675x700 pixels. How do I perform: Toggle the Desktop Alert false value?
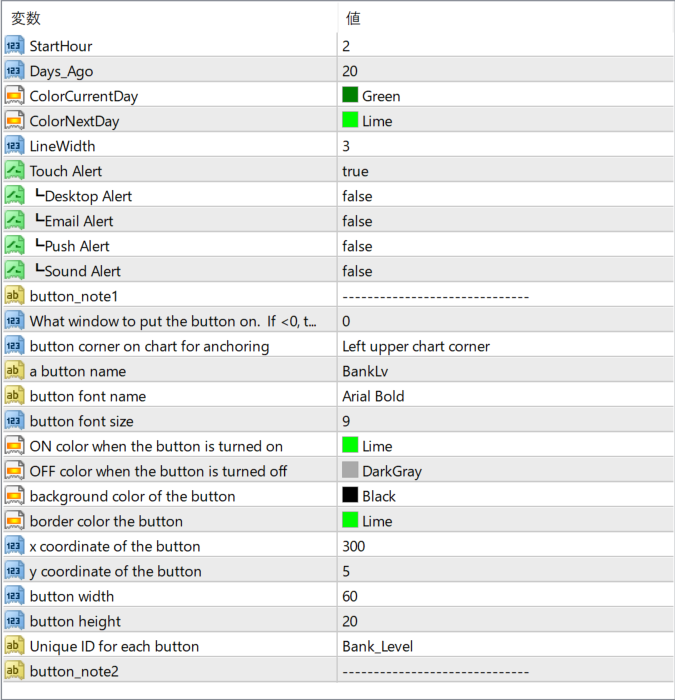click(505, 196)
